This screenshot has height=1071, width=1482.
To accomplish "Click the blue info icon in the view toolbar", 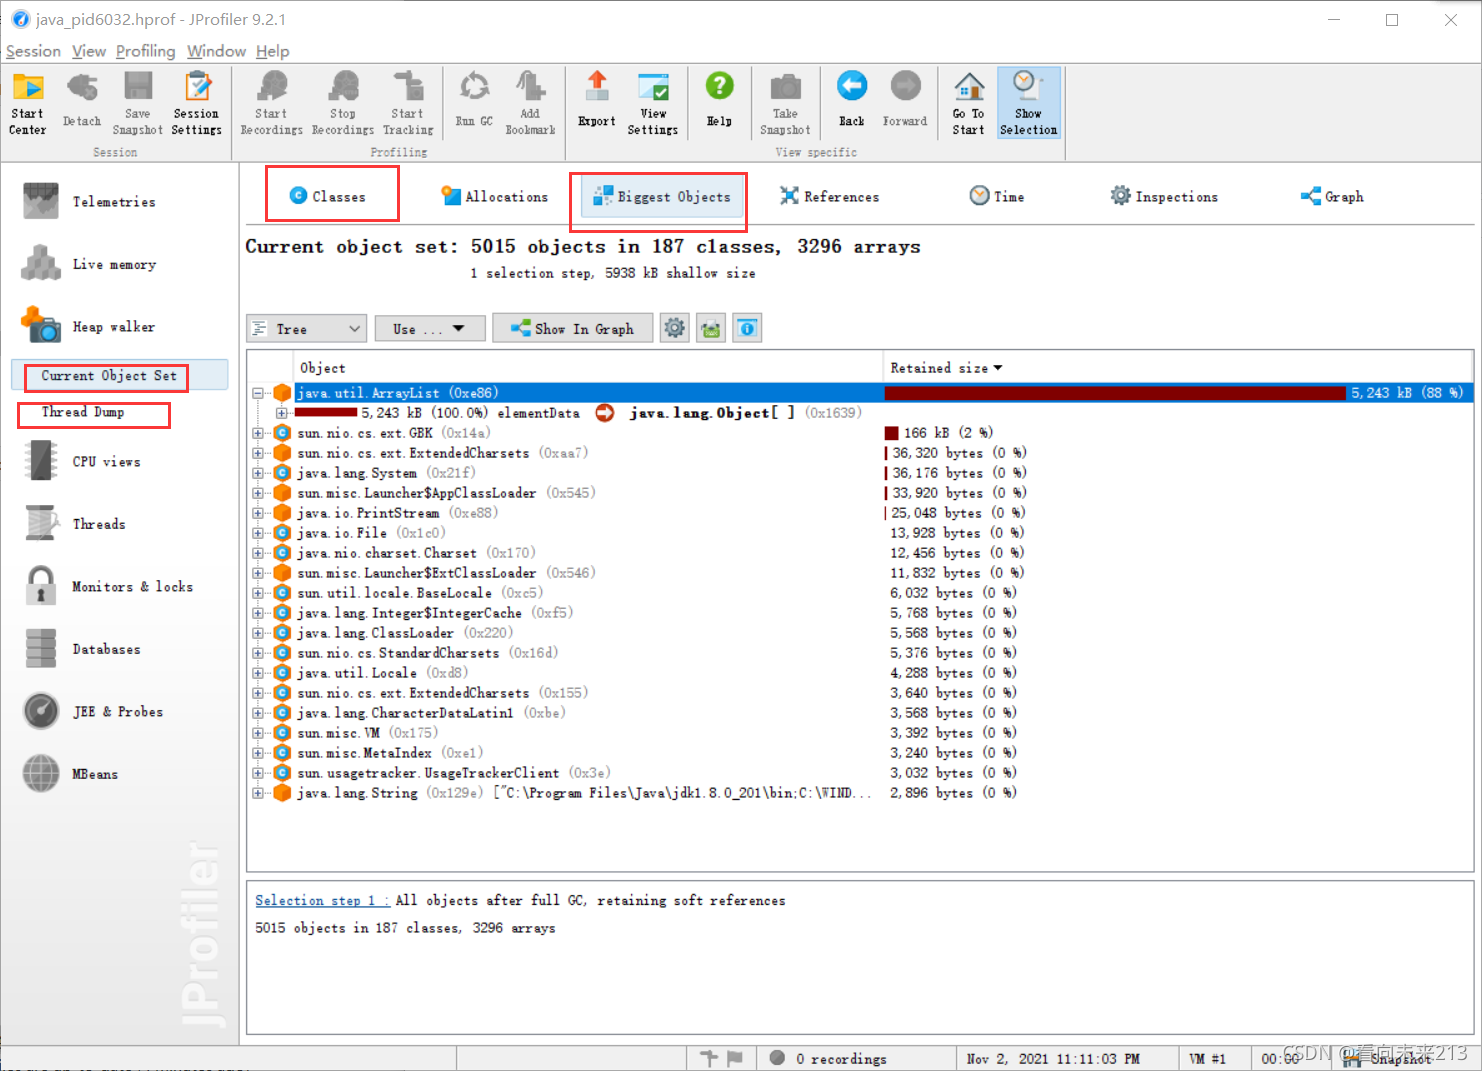I will point(747,328).
